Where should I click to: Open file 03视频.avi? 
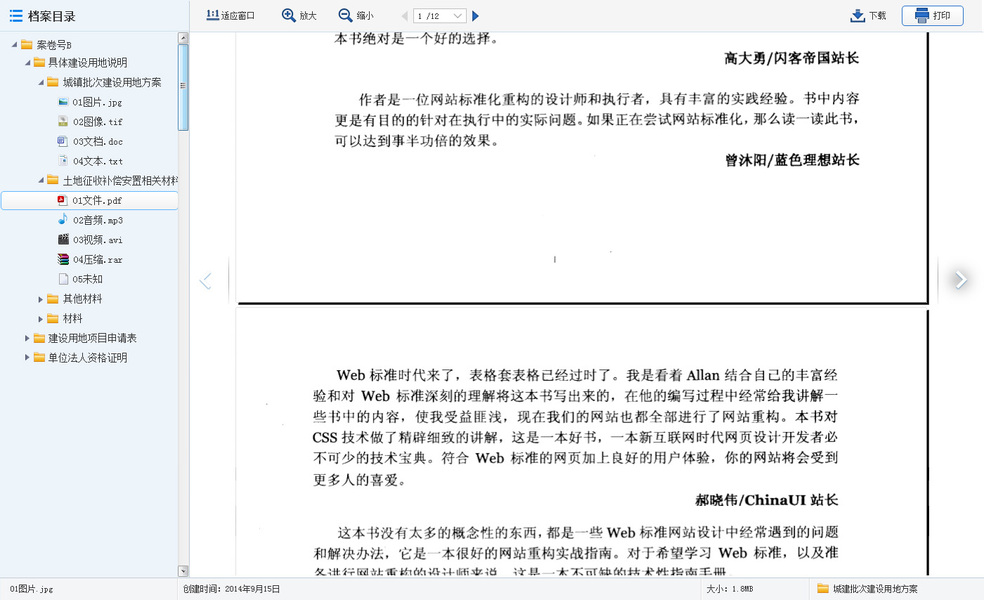click(97, 240)
